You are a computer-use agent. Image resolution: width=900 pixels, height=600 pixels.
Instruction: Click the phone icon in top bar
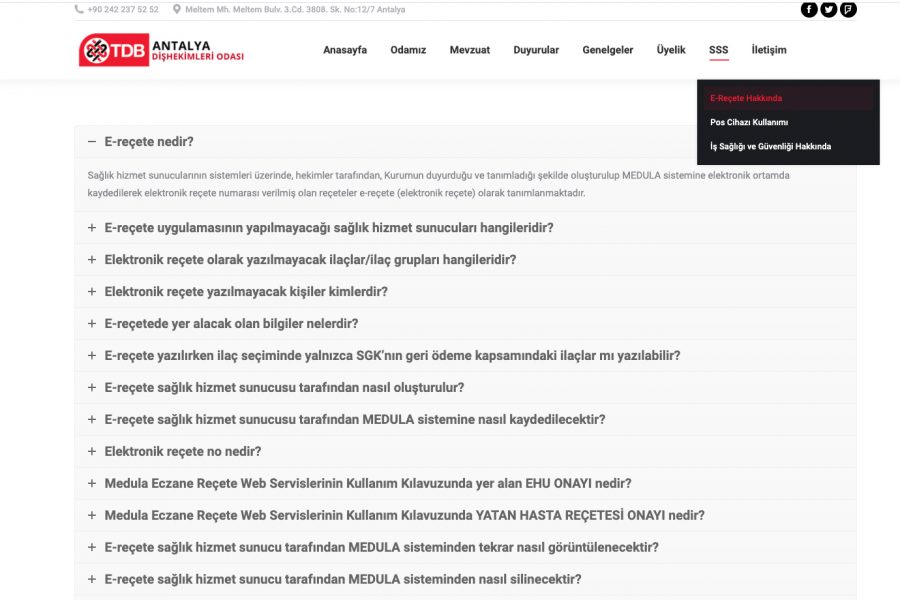coord(79,10)
